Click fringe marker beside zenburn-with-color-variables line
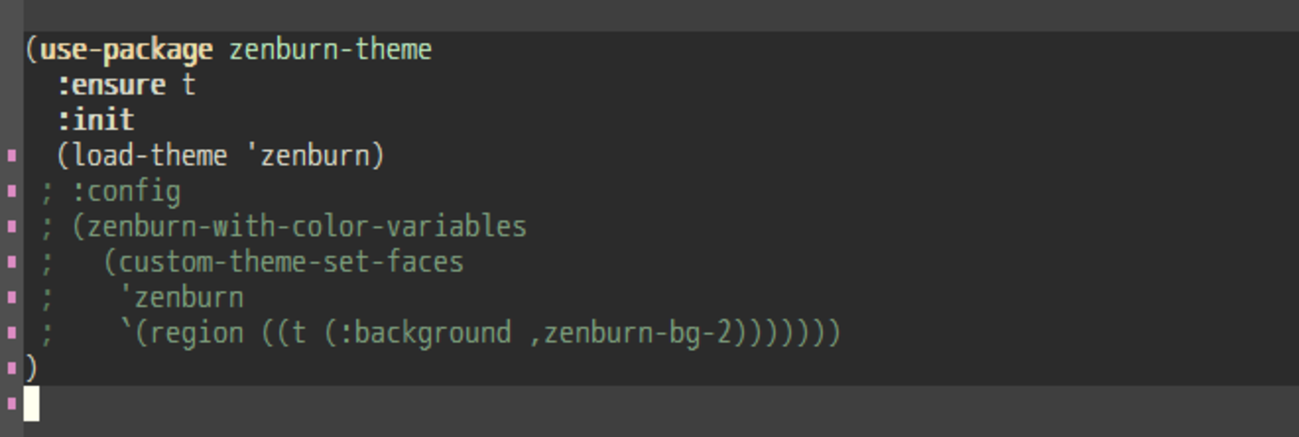The height and width of the screenshot is (437, 1299). (12, 227)
